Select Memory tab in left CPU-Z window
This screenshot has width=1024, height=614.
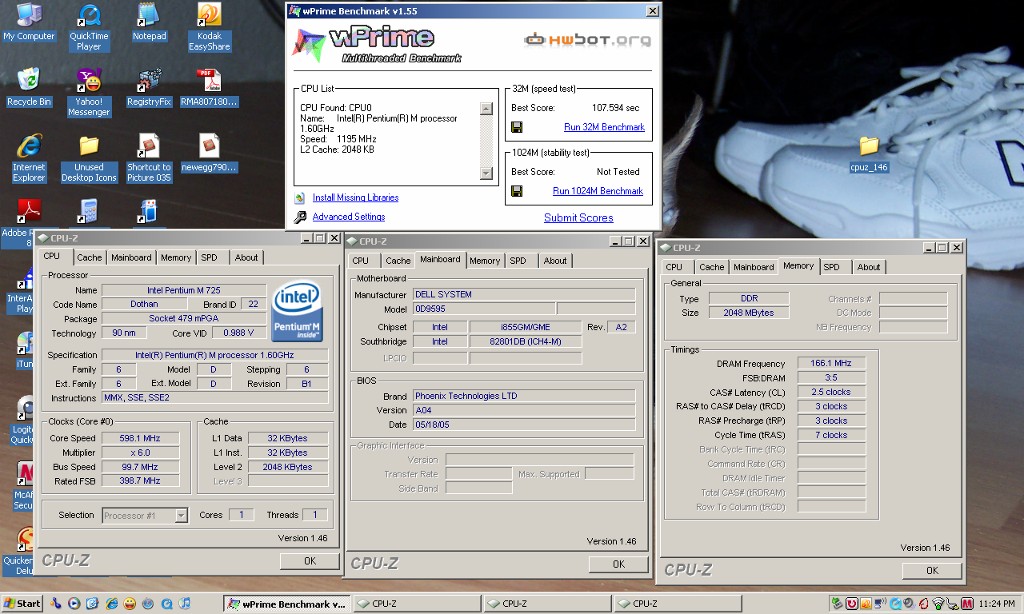pyautogui.click(x=176, y=257)
